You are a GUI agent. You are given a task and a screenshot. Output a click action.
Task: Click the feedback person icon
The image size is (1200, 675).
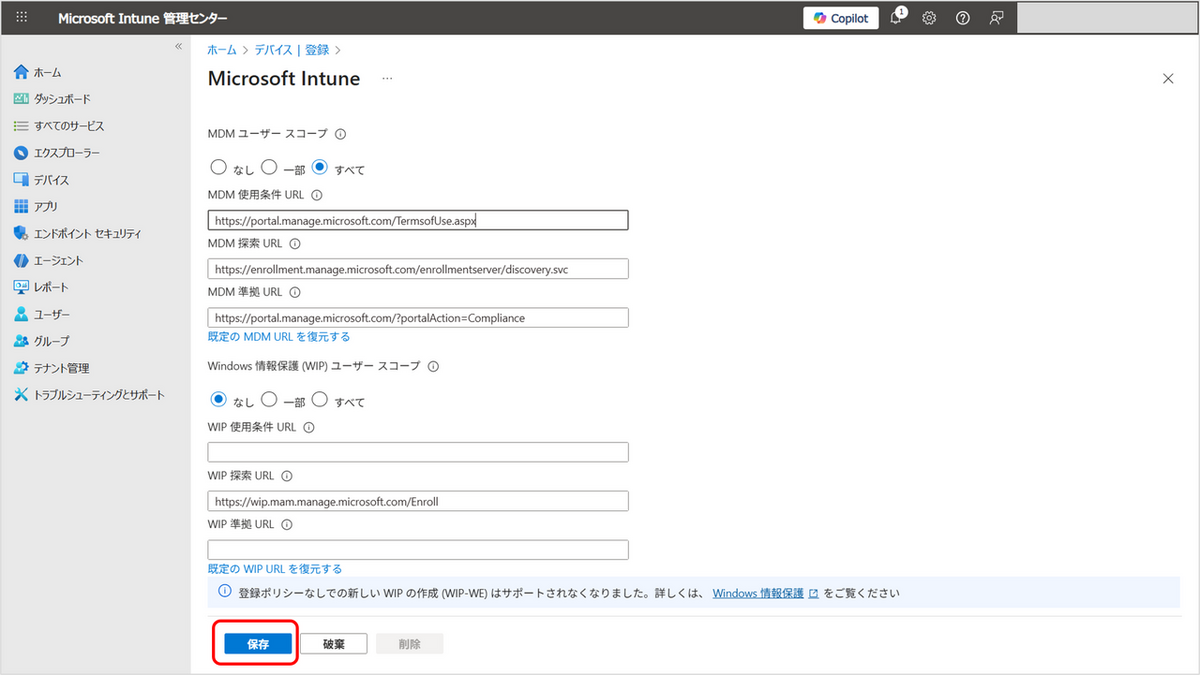tap(996, 18)
